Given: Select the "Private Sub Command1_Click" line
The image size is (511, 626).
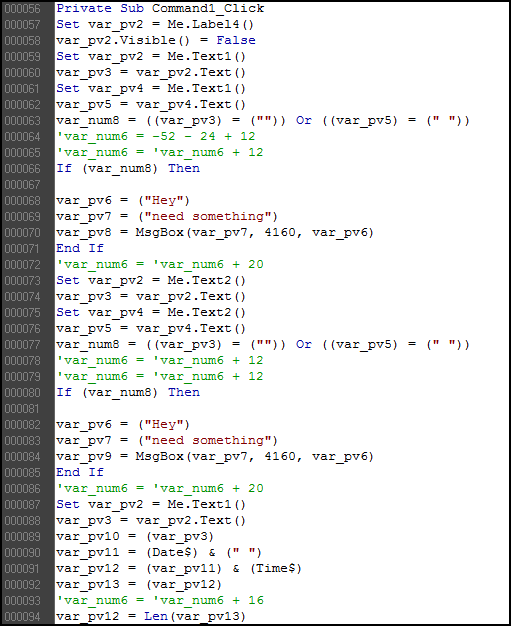Looking at the screenshot, I should pos(160,8).
